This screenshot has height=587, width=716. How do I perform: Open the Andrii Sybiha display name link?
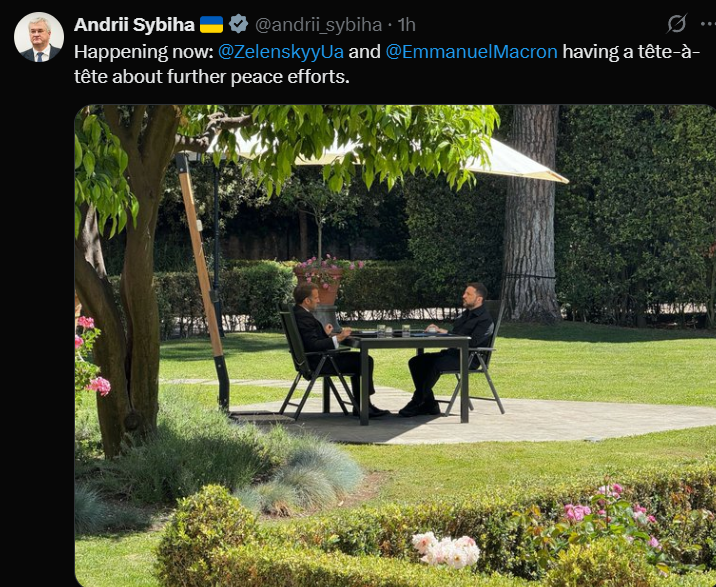(x=134, y=25)
